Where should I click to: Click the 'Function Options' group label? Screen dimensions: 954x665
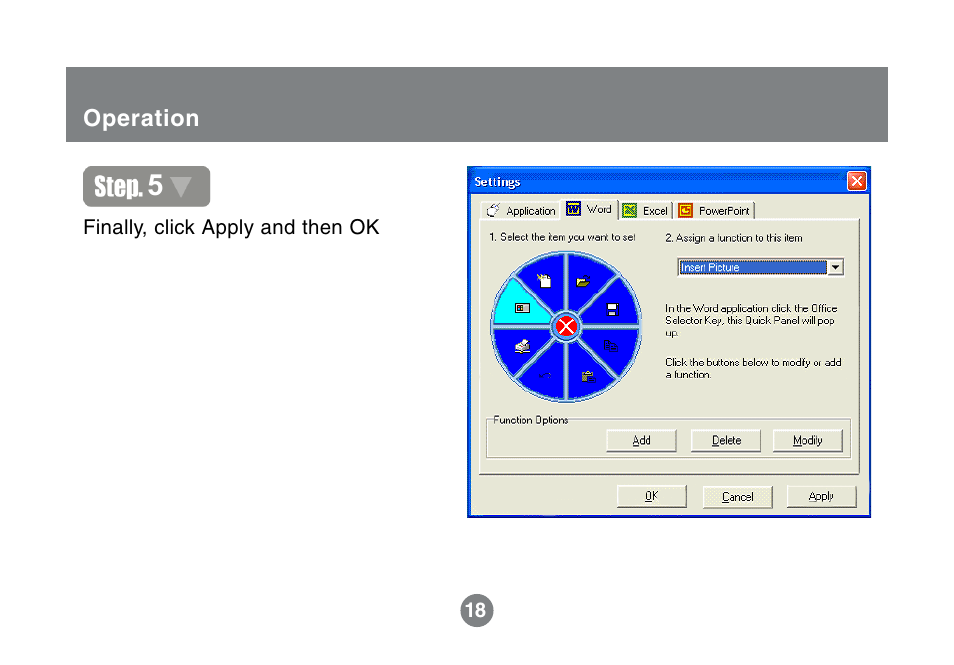pyautogui.click(x=531, y=420)
